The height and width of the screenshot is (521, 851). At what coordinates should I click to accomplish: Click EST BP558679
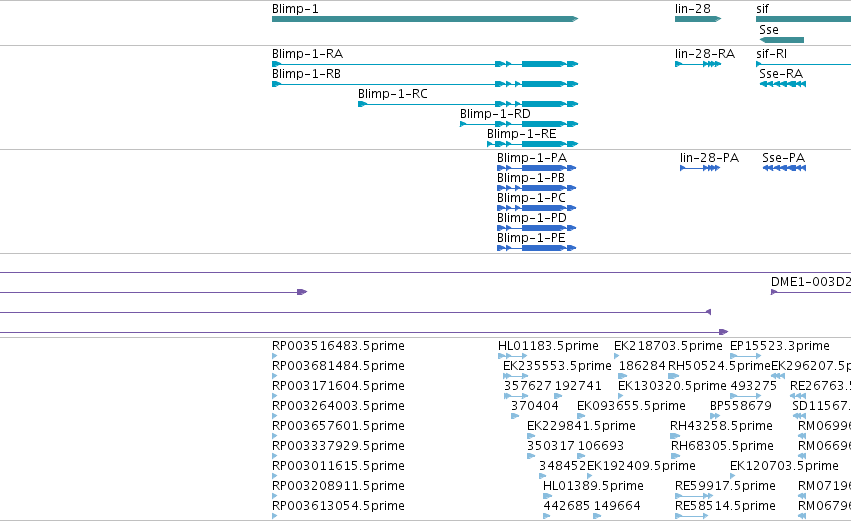(741, 406)
